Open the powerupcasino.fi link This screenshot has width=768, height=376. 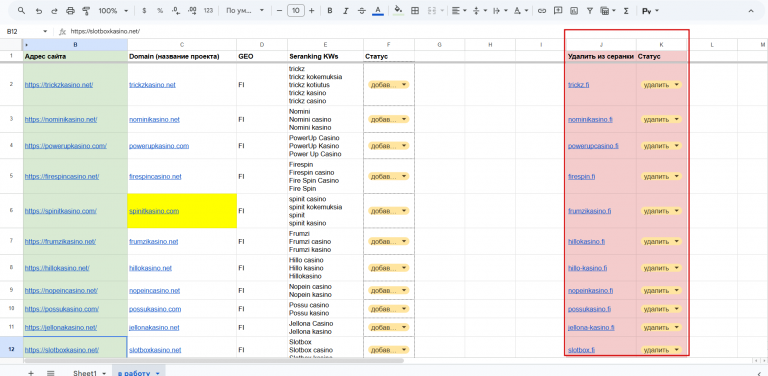(x=593, y=146)
